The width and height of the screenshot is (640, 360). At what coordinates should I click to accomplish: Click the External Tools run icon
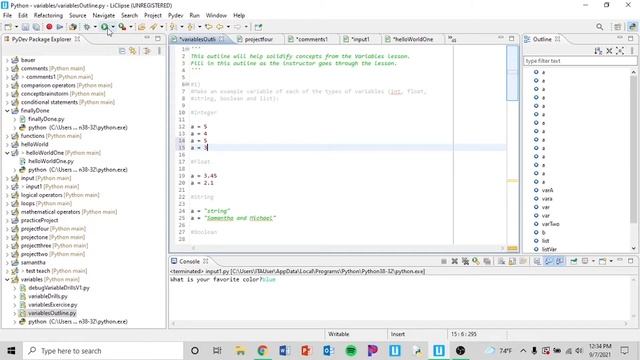(x=122, y=27)
